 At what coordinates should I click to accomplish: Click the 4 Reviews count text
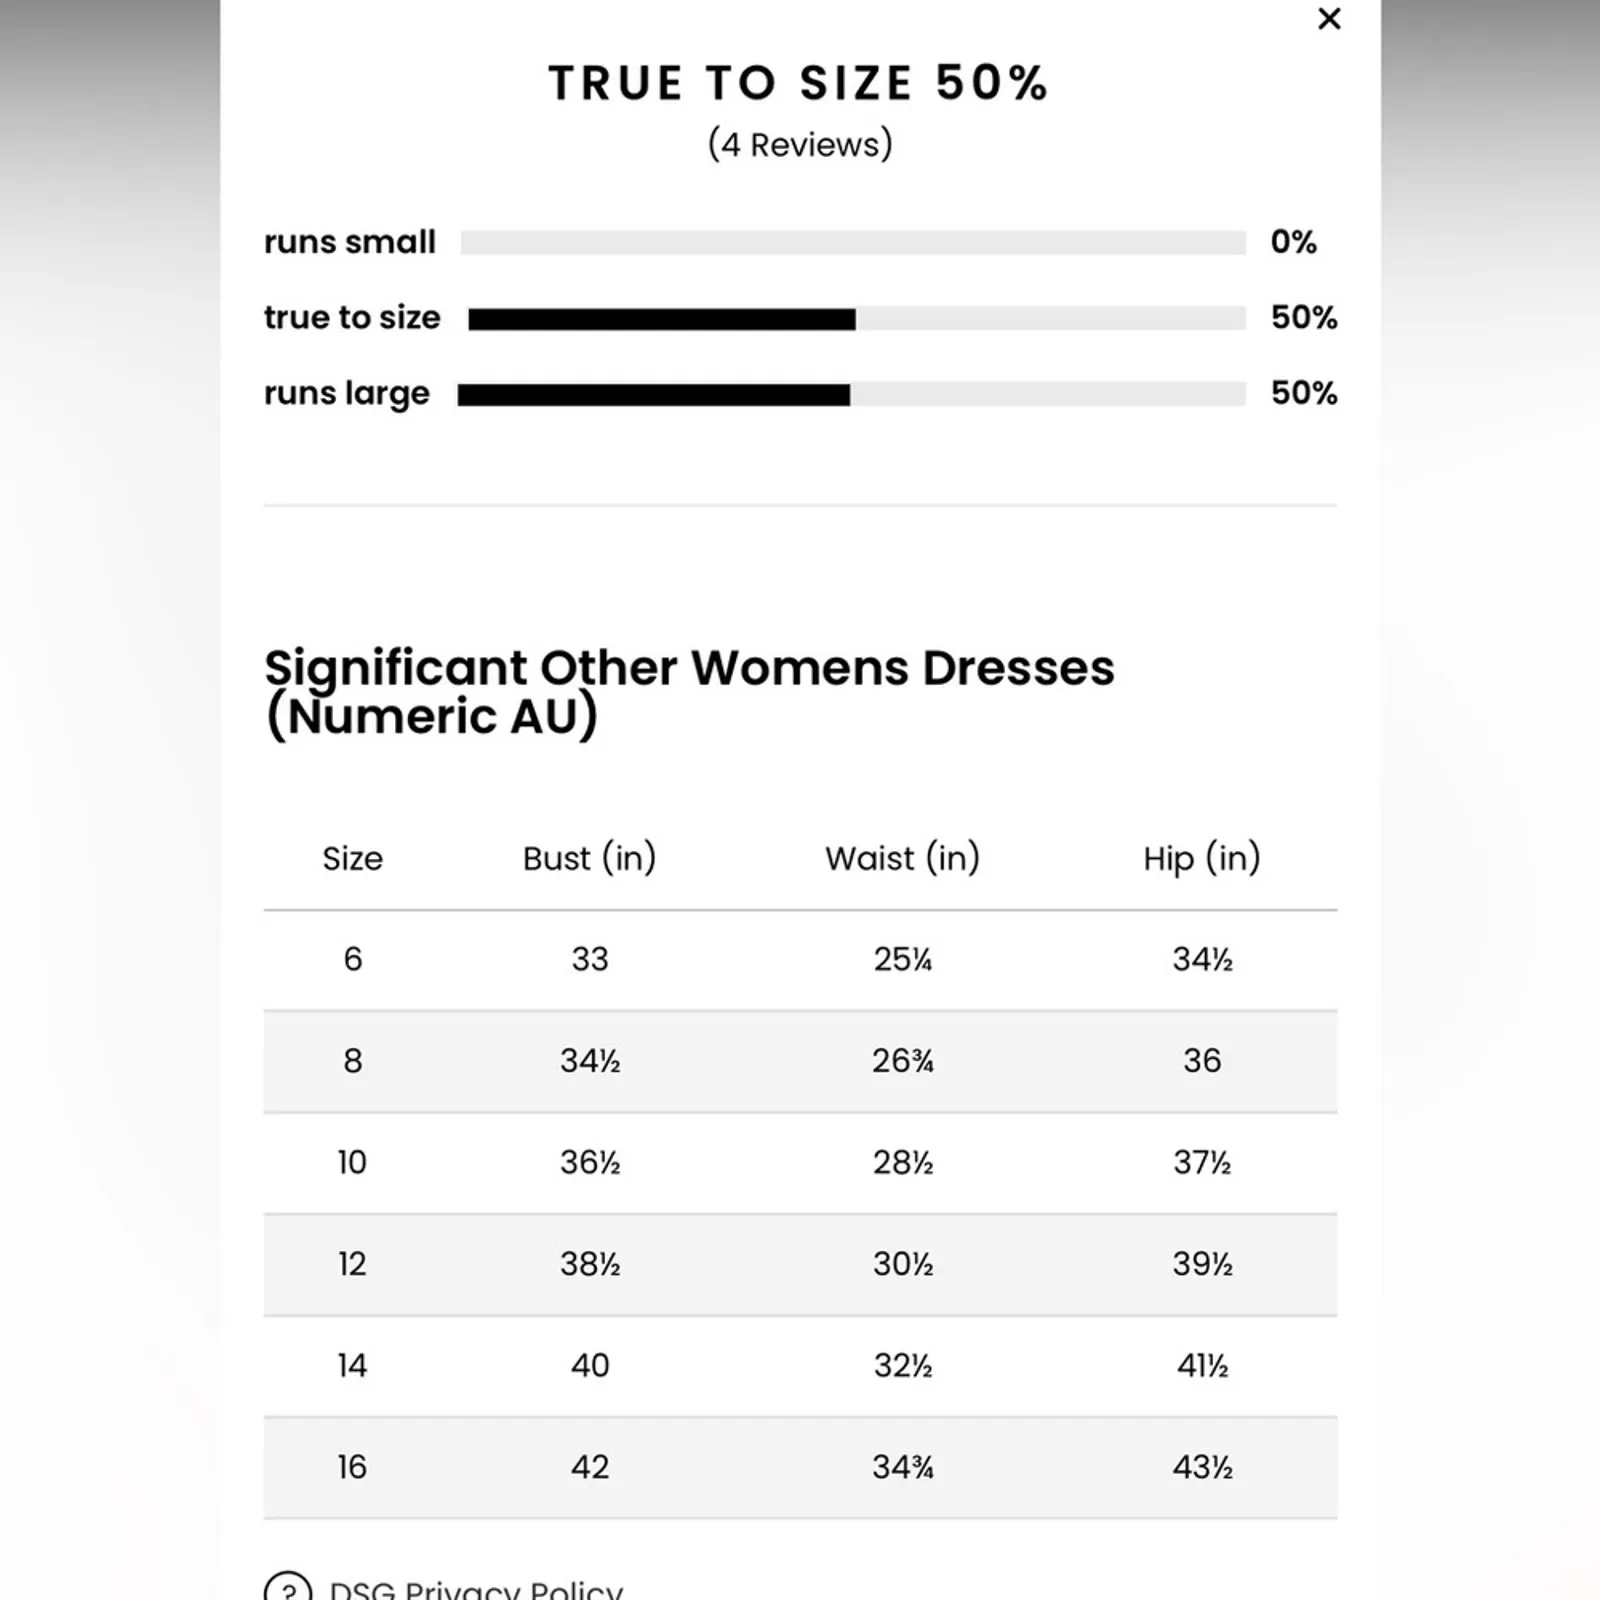[800, 145]
